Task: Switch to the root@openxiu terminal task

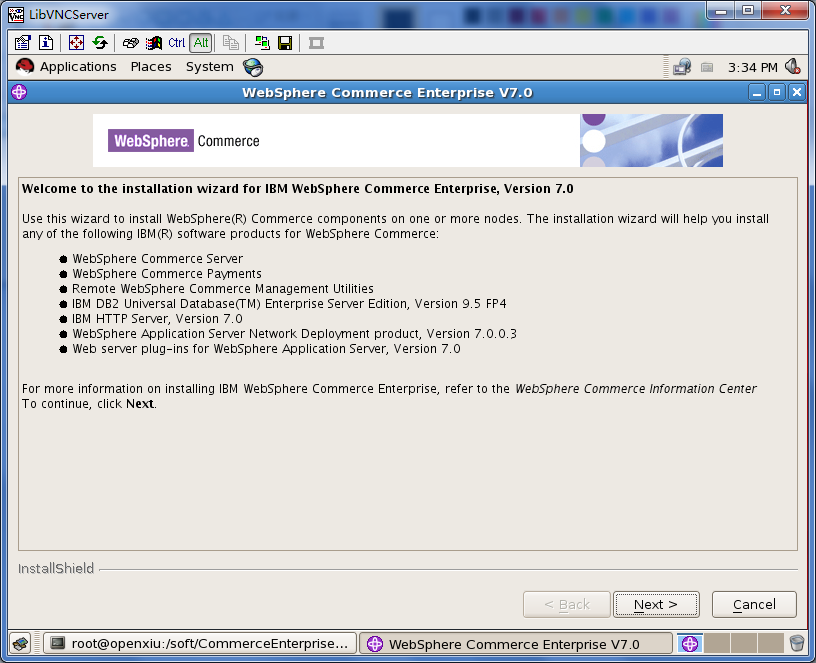Action: (x=200, y=644)
